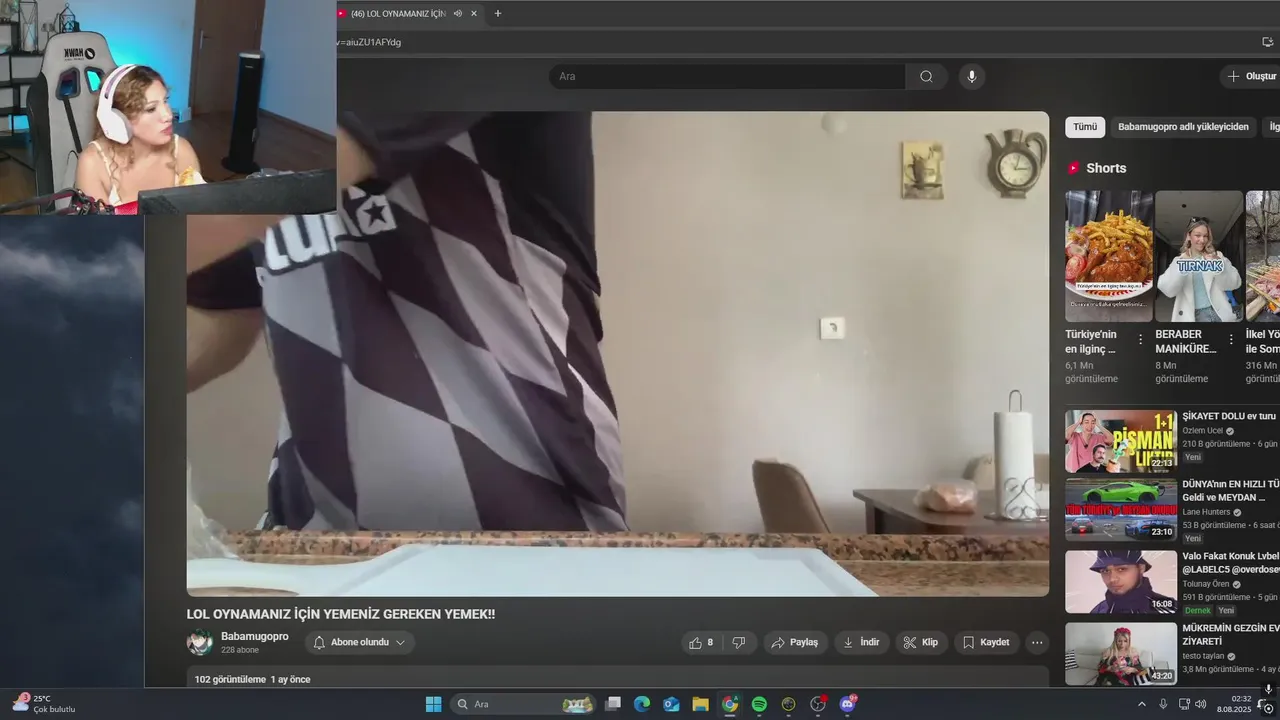This screenshot has height=720, width=1280.
Task: Open MÜKREMİN GEZGİN EV video thumbnail
Action: pyautogui.click(x=1121, y=654)
